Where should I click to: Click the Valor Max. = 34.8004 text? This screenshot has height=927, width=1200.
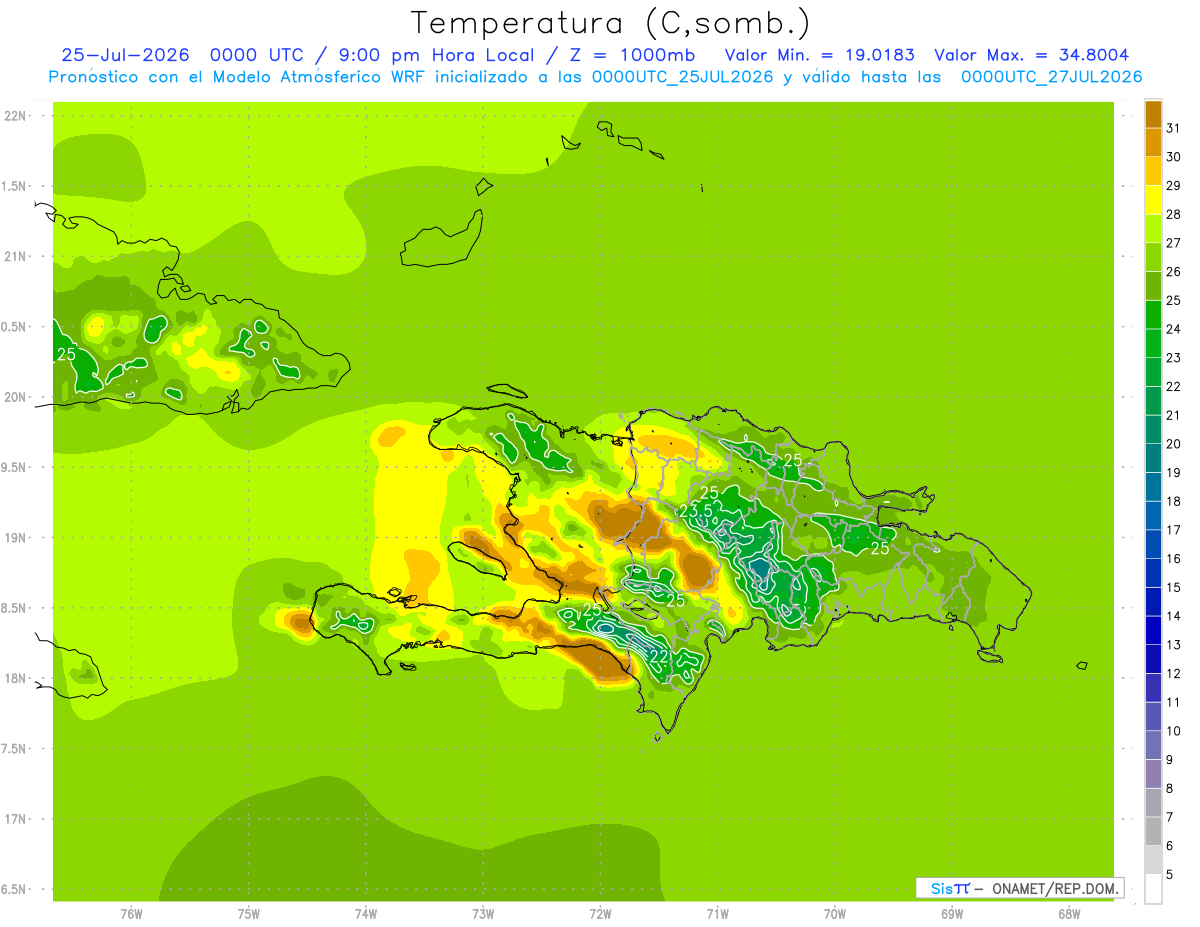1032,55
